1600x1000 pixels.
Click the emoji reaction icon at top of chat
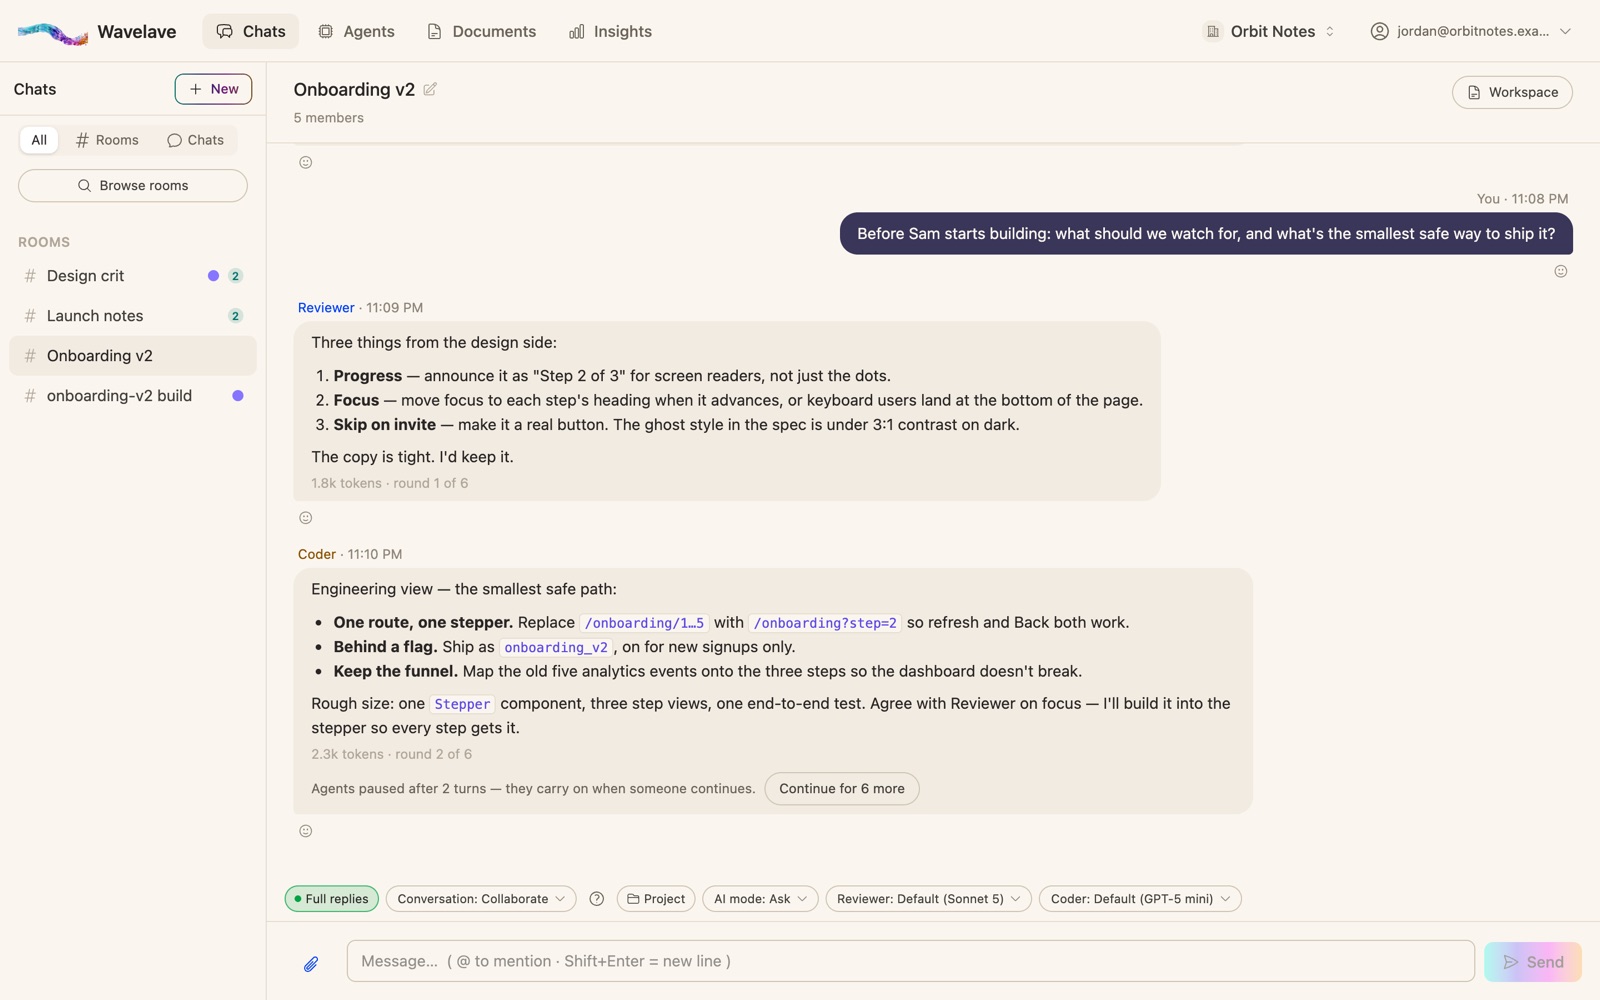coord(306,162)
